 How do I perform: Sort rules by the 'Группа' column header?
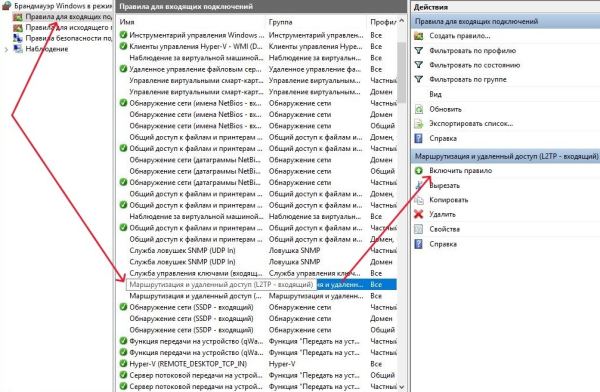click(316, 22)
